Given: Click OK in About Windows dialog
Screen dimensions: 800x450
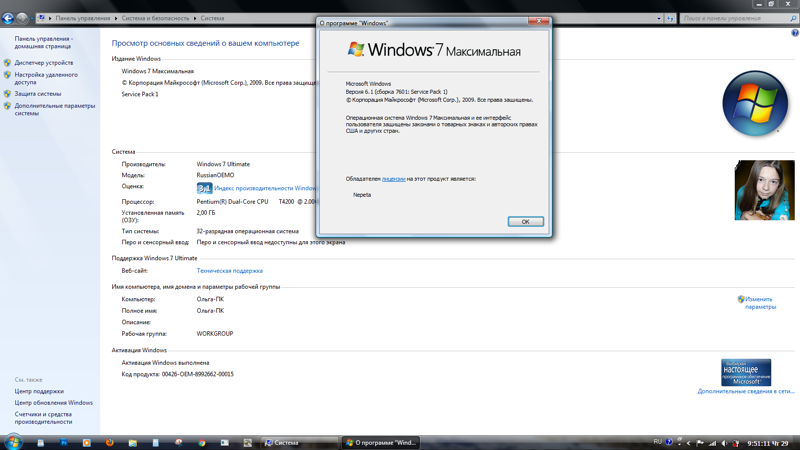Looking at the screenshot, I should (526, 221).
